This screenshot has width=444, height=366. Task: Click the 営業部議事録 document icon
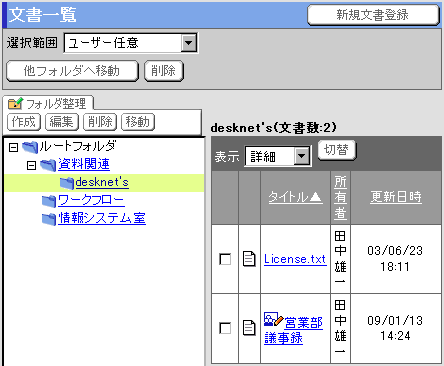249,328
